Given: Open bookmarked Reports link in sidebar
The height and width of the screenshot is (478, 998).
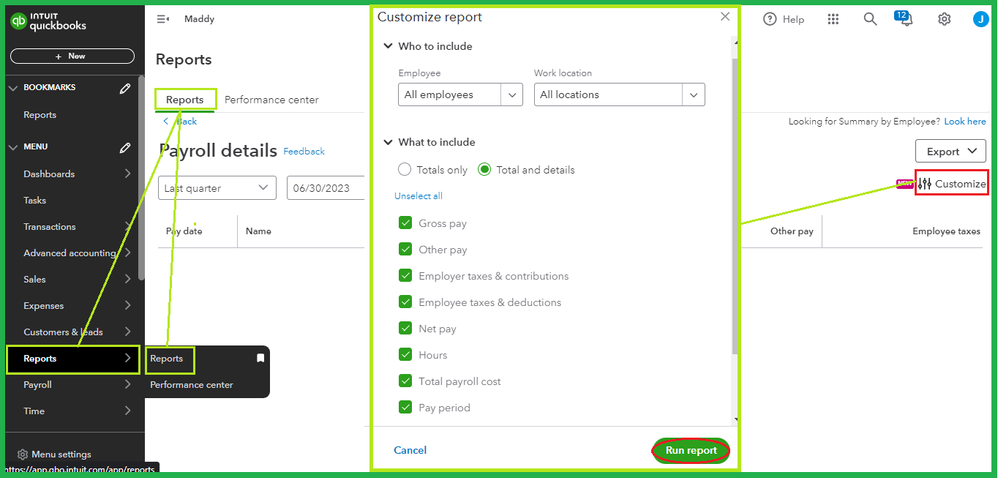Looking at the screenshot, I should [40, 115].
